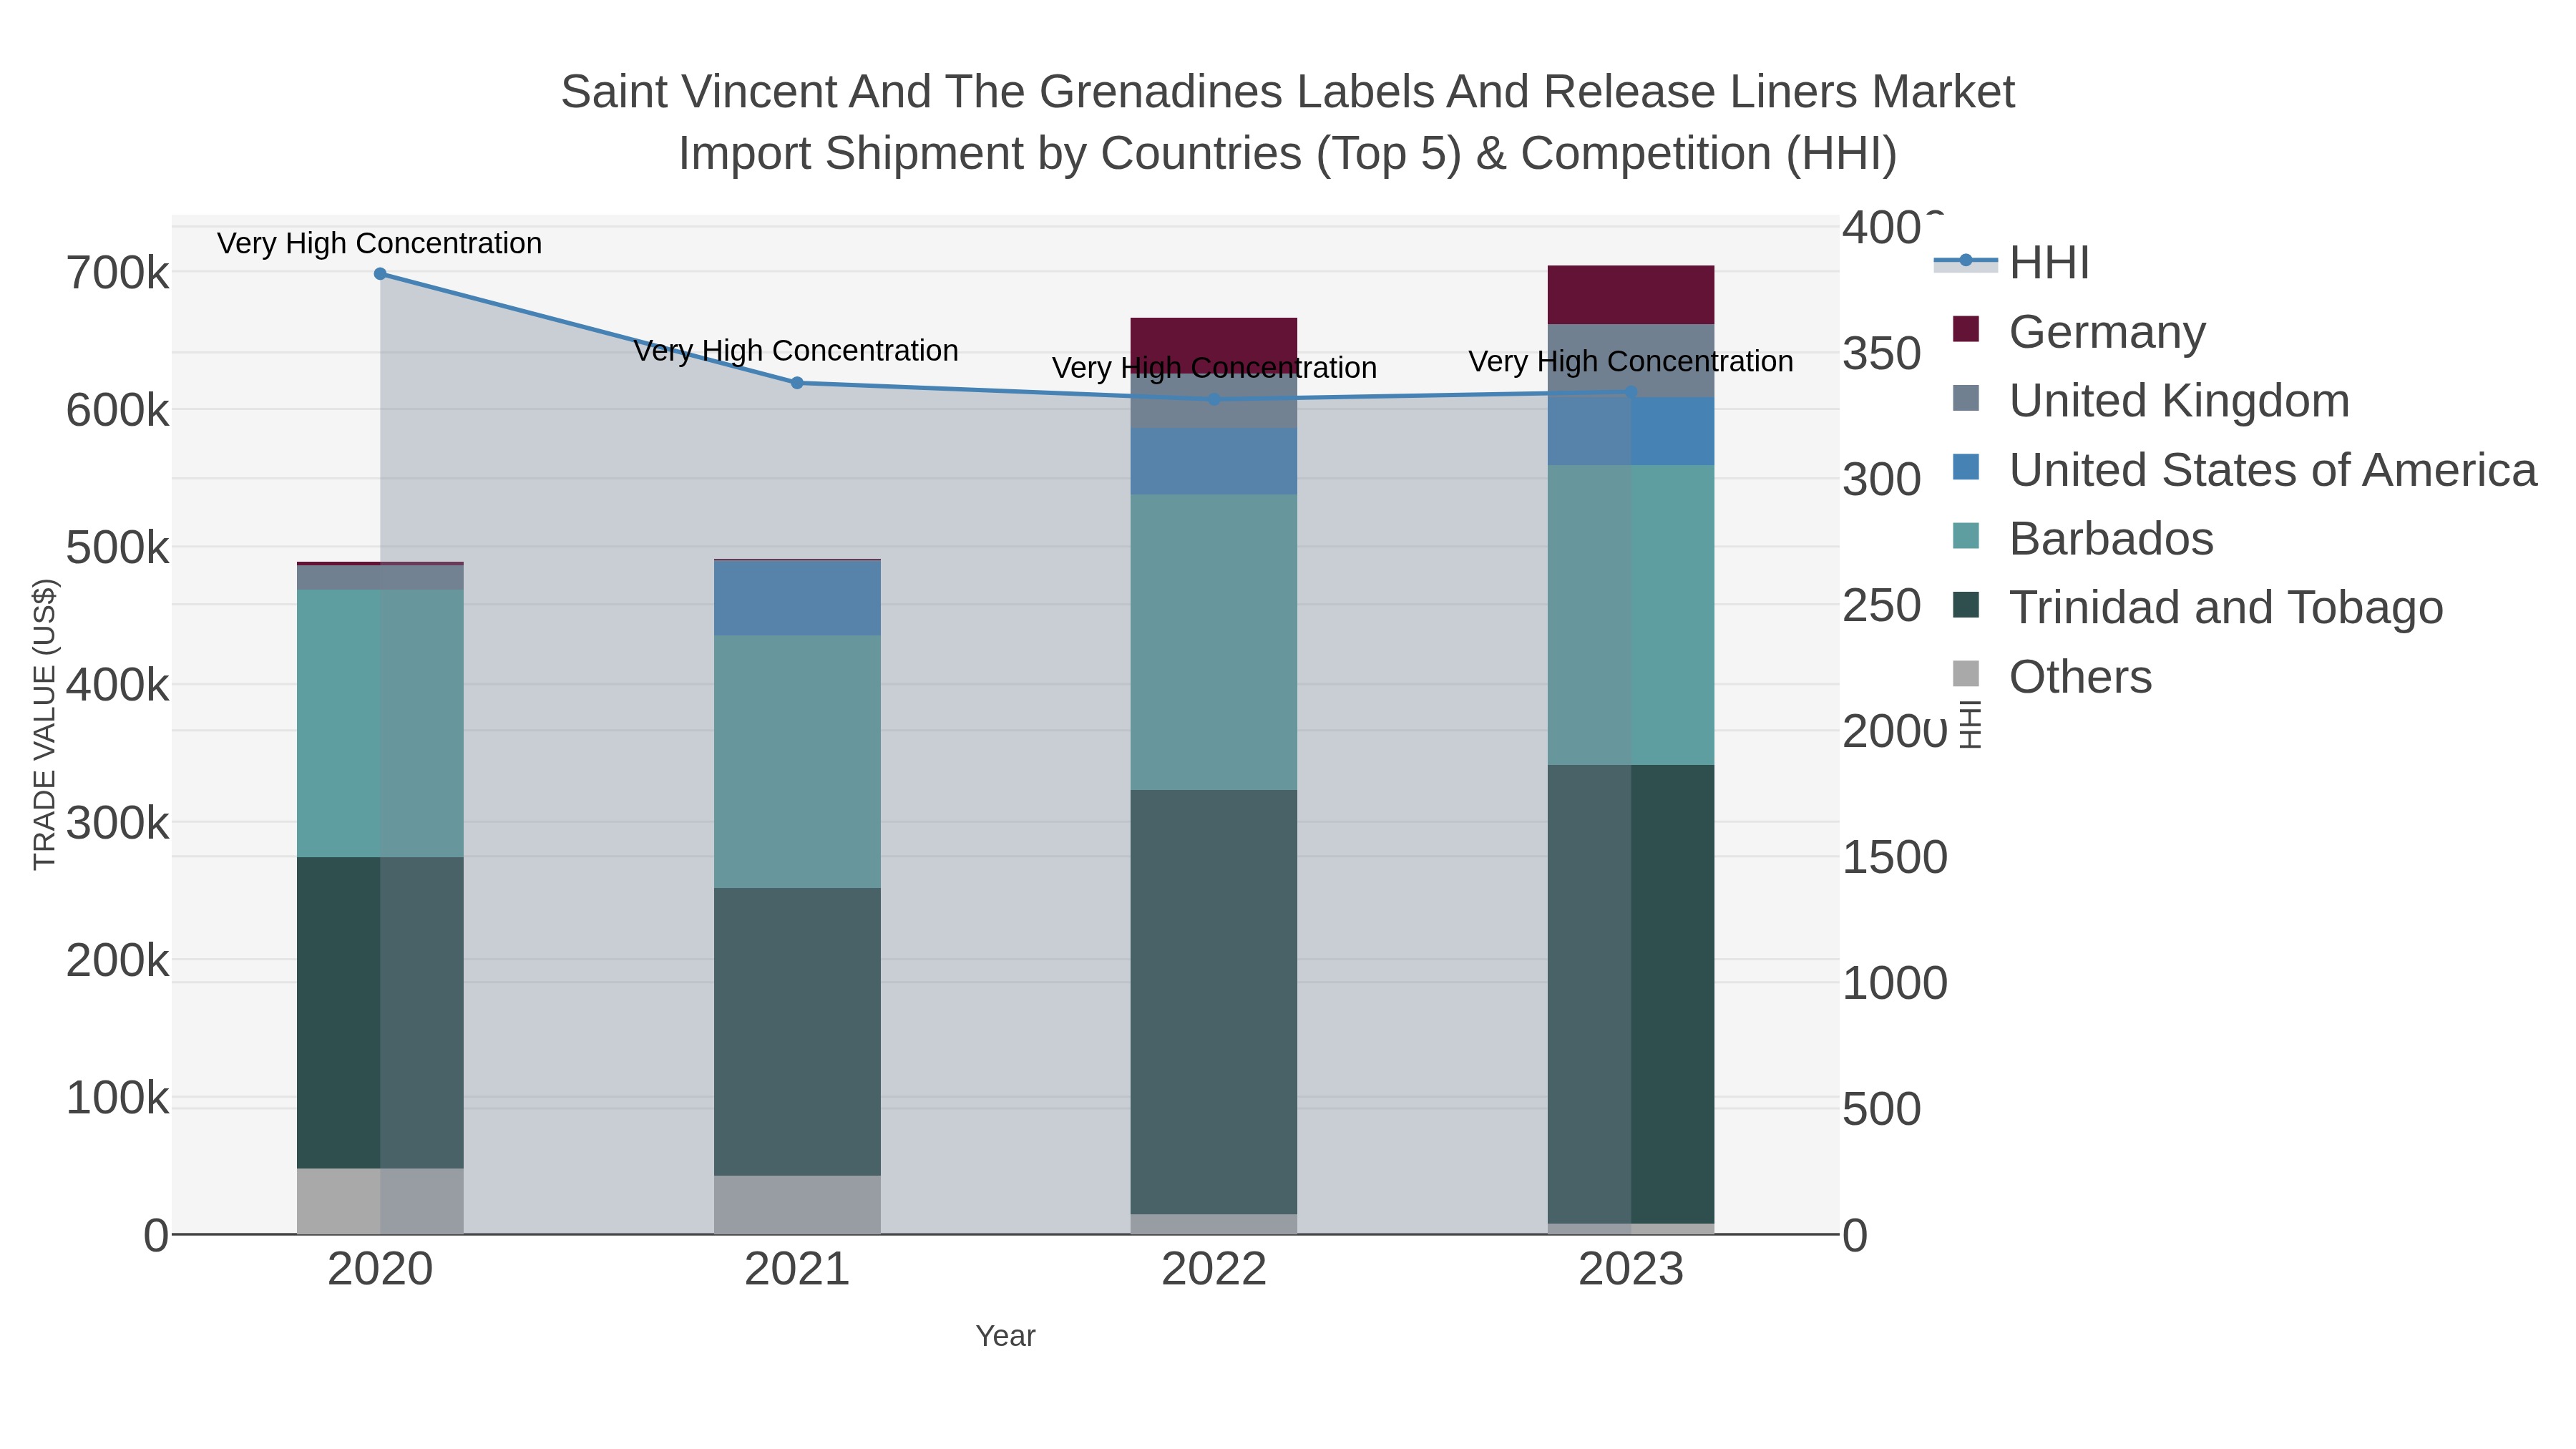Click the 2021 Others bar segment
Screen dimensions: 2576x1449
tap(797, 1205)
